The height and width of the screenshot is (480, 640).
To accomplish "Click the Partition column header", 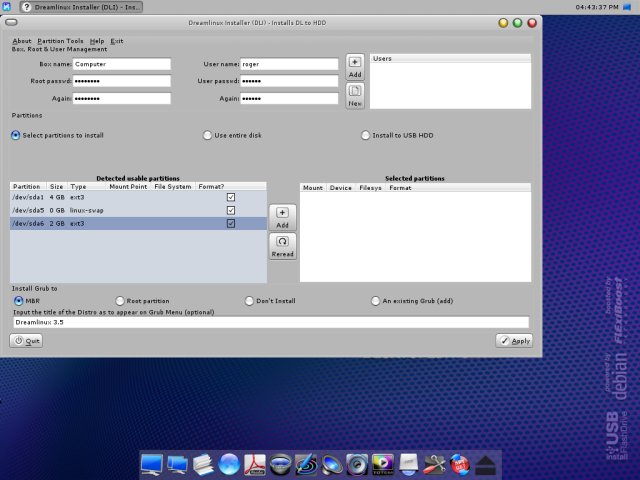I will tap(28, 187).
